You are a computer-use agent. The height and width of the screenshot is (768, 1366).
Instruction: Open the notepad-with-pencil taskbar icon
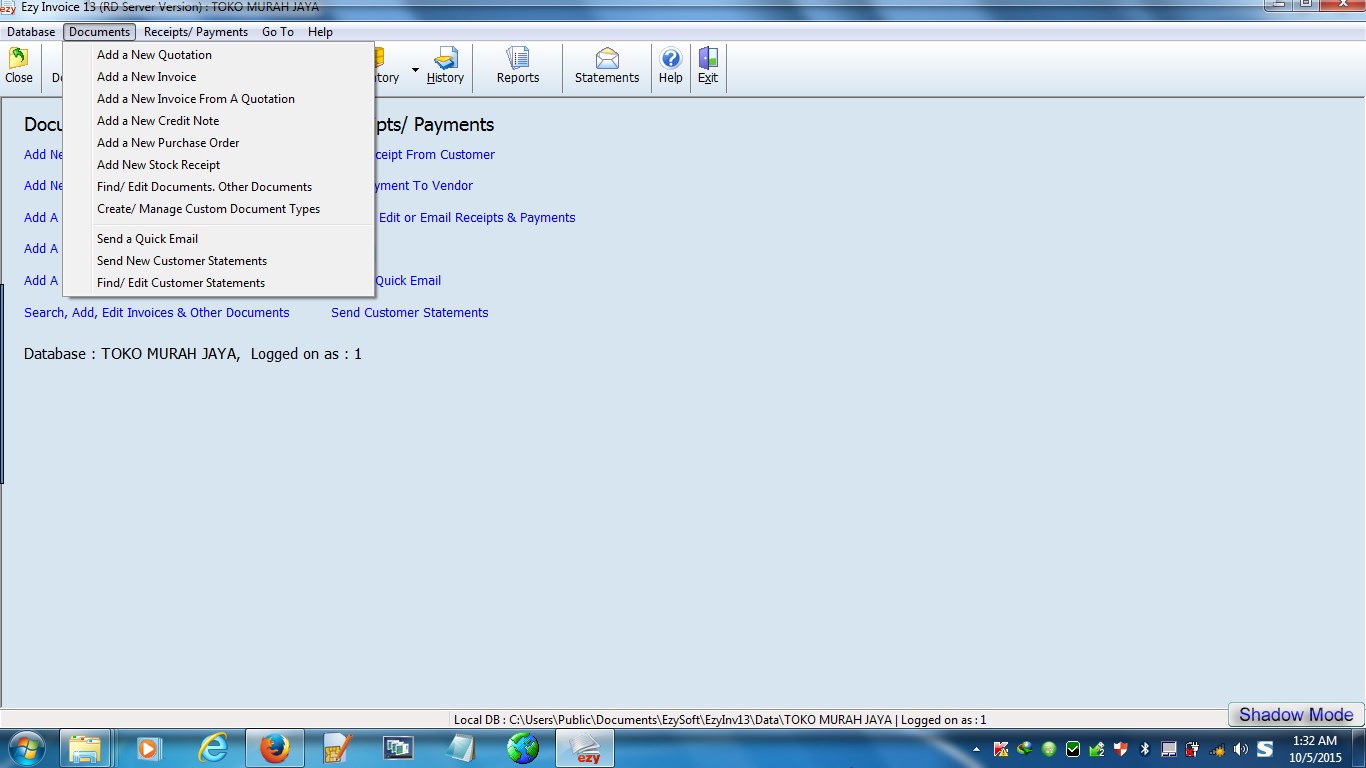338,748
